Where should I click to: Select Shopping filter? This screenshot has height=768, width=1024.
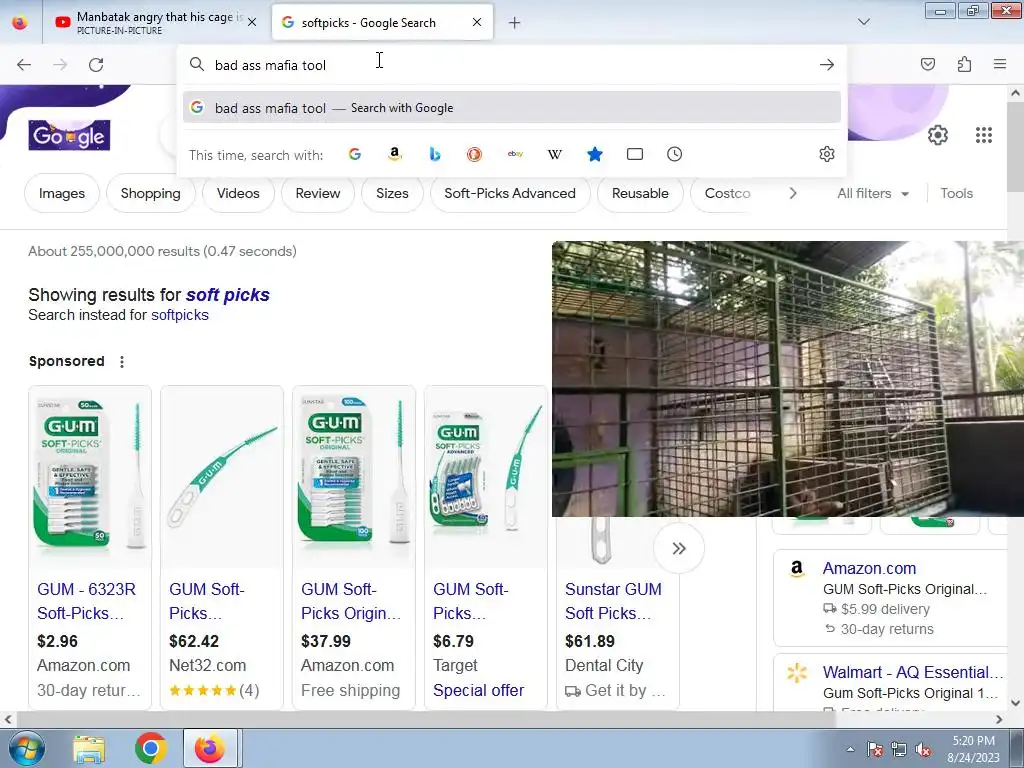151,193
